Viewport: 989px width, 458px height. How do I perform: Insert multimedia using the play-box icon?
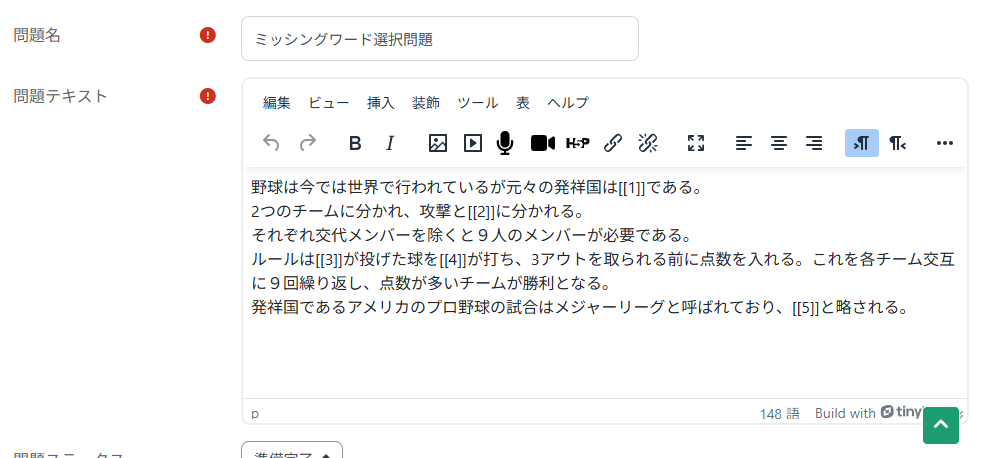pyautogui.click(x=472, y=143)
